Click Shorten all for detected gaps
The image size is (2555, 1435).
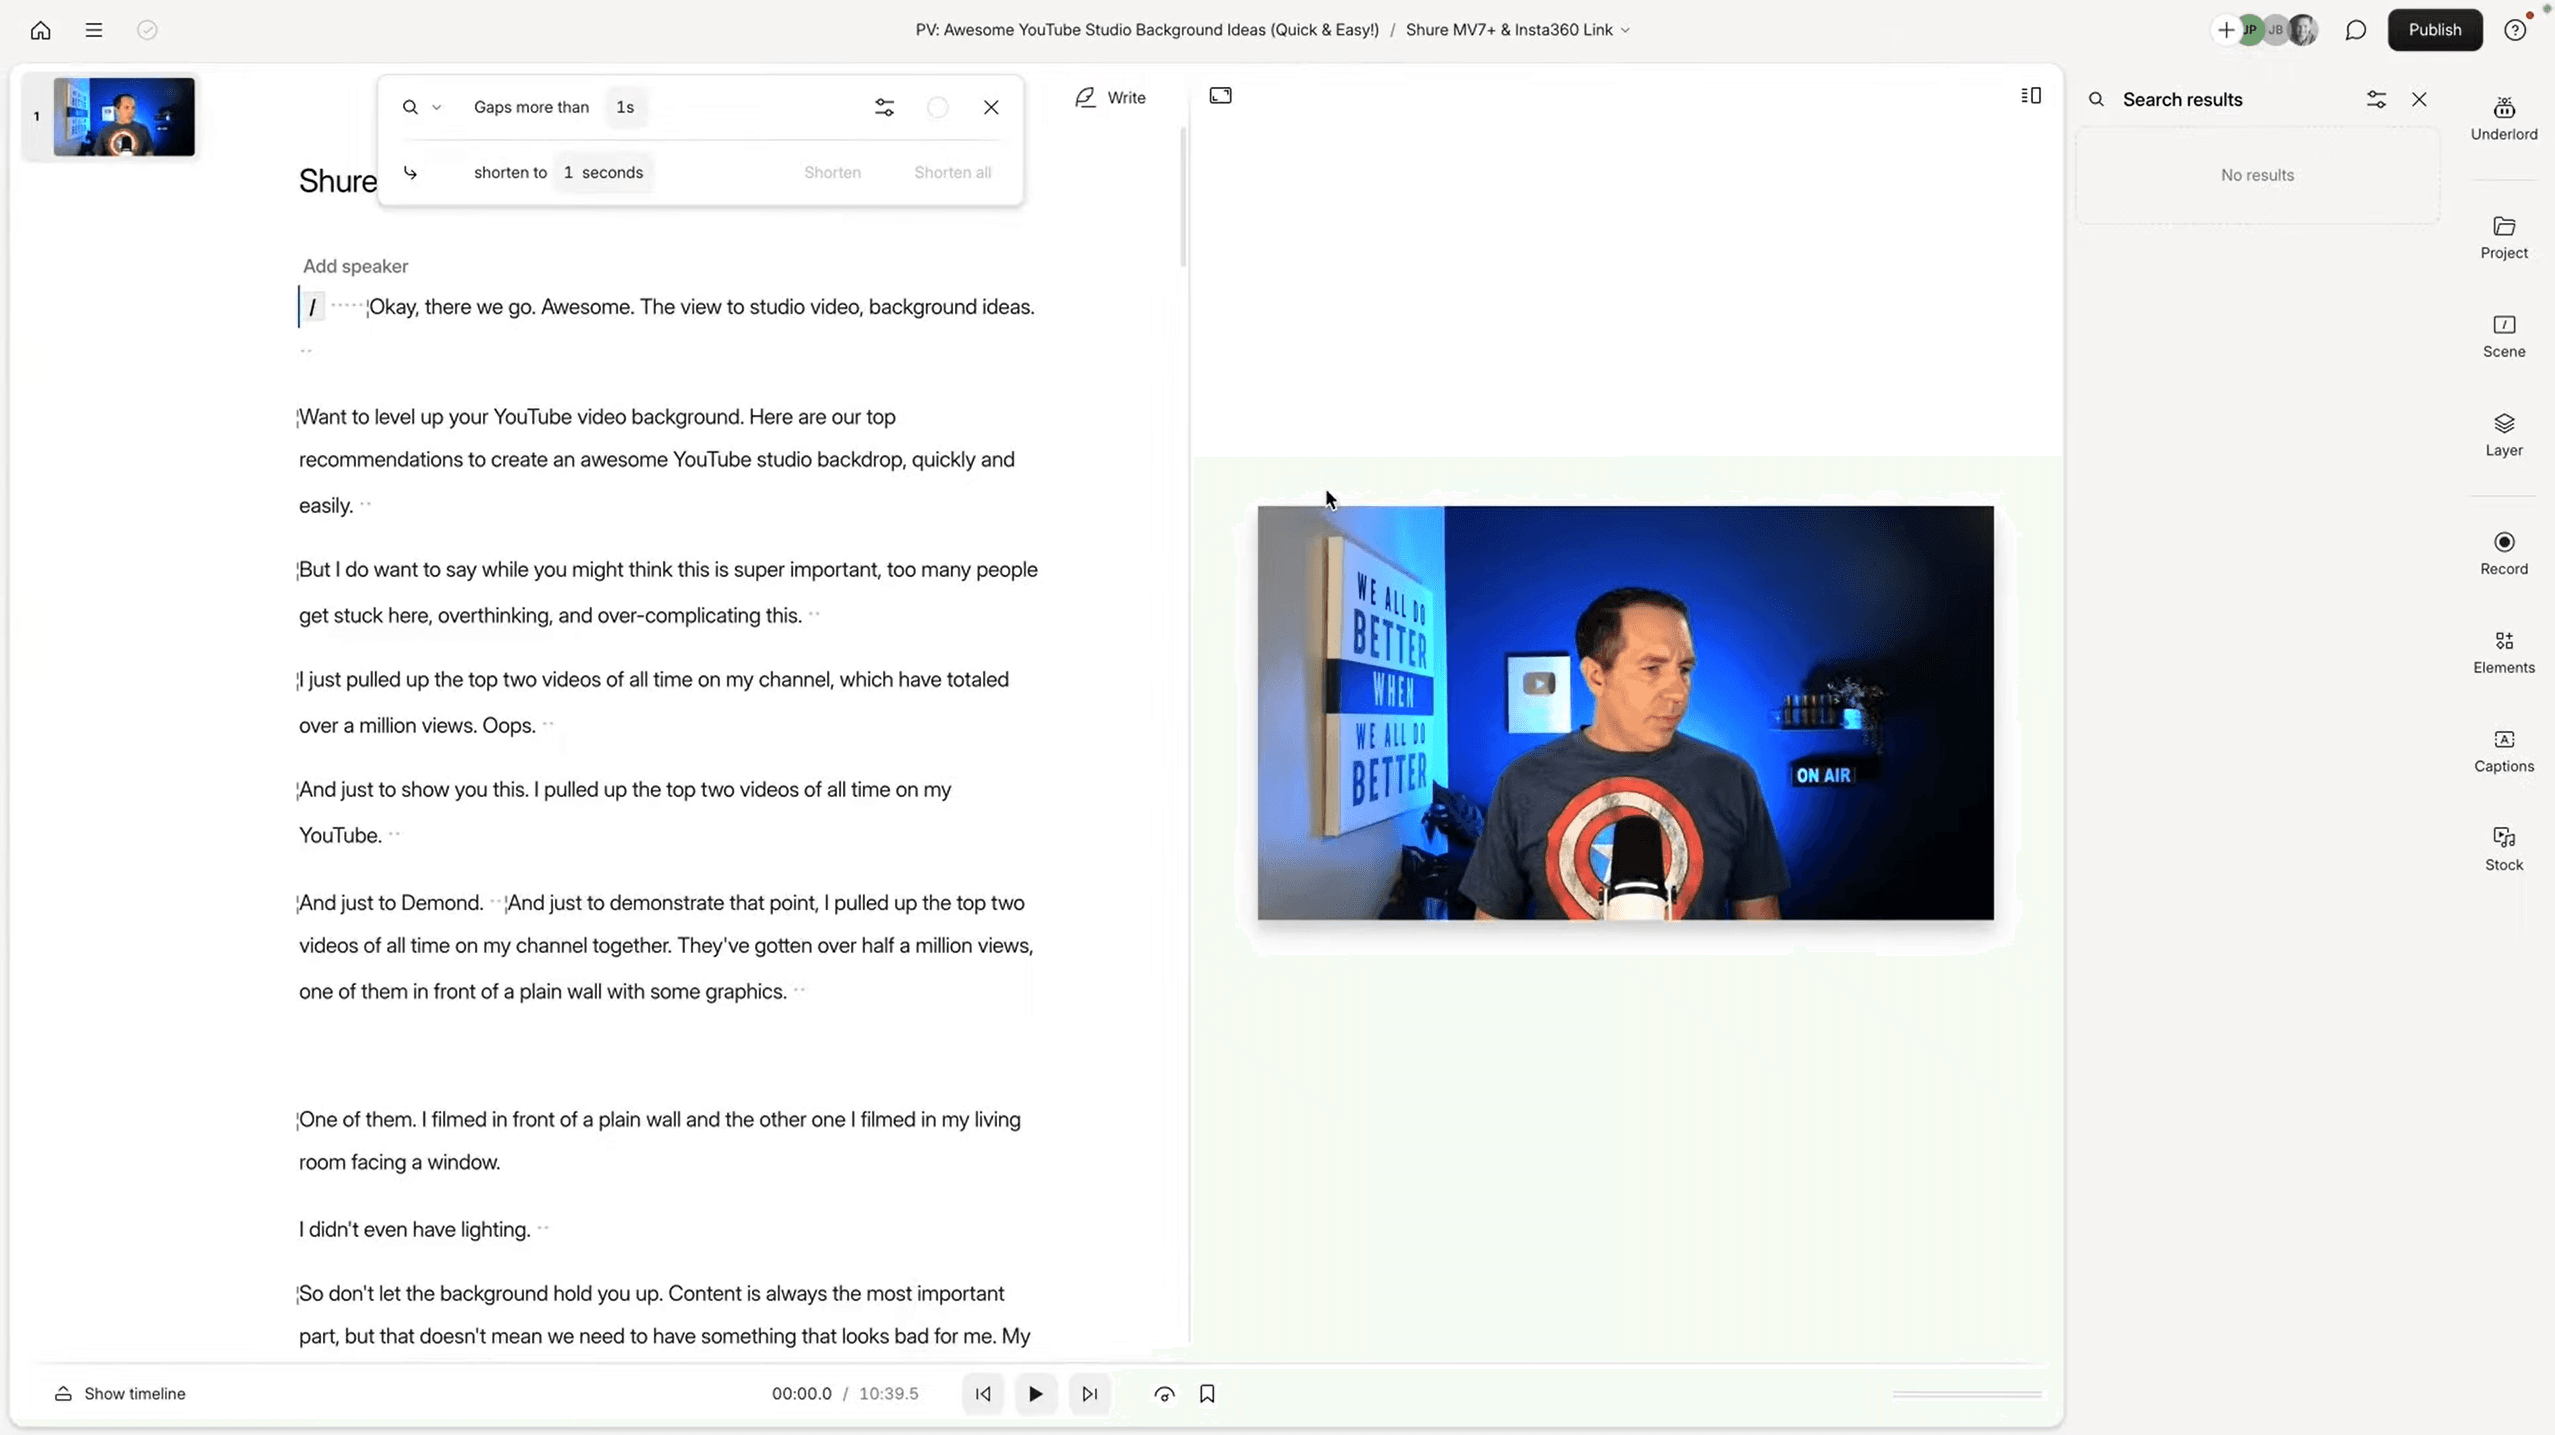[951, 172]
